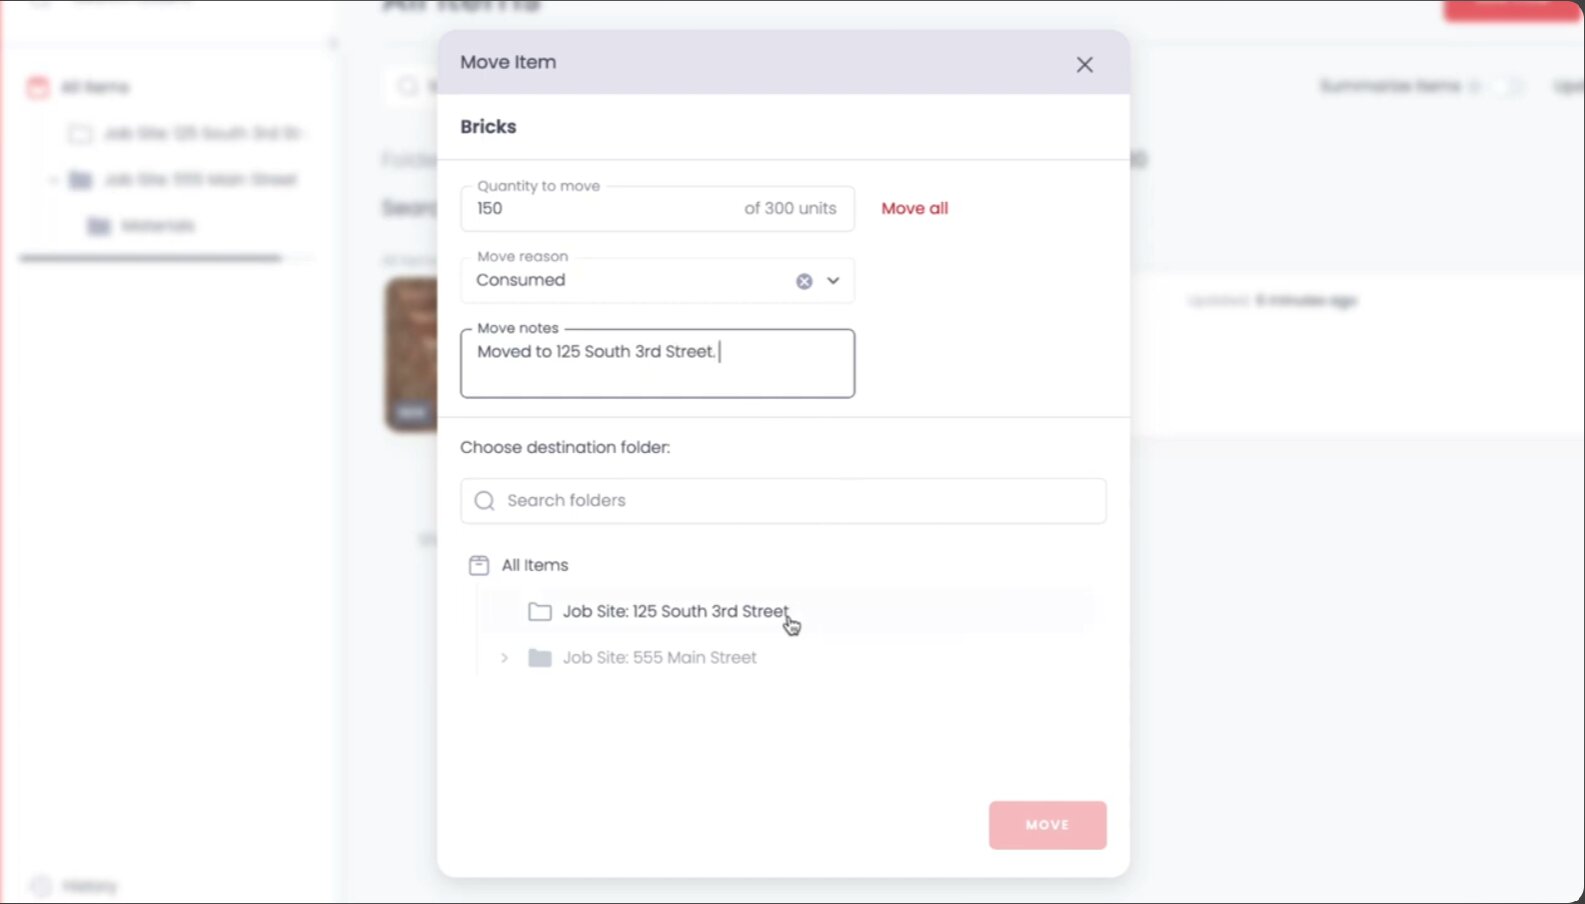Image resolution: width=1585 pixels, height=904 pixels.
Task: Click the Search folders field
Action: [x=800, y=501]
